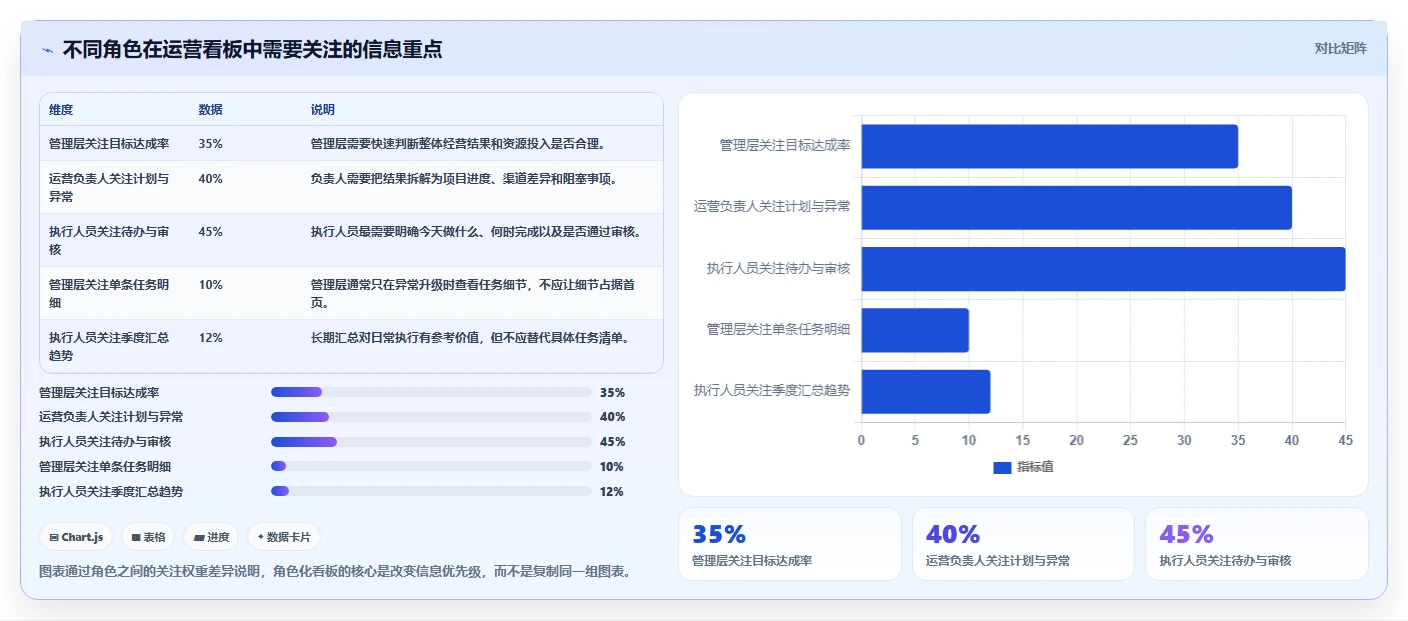The height and width of the screenshot is (621, 1408).
Task: Click the chart bar for 执行人员关注待办与审核
Action: [x=1103, y=269]
